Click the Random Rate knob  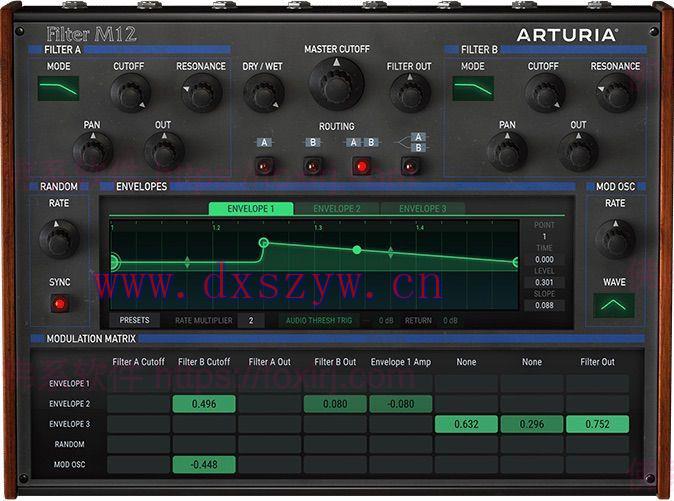pyautogui.click(x=59, y=239)
